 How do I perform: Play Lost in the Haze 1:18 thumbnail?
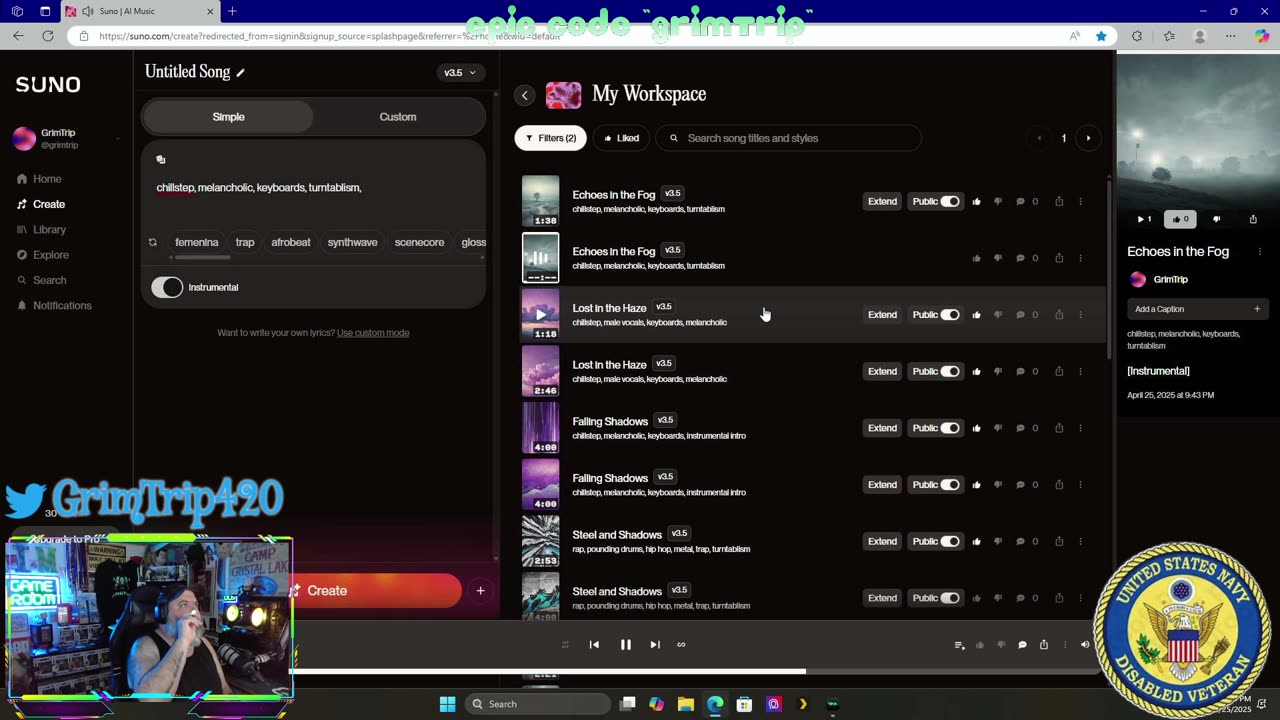click(541, 314)
